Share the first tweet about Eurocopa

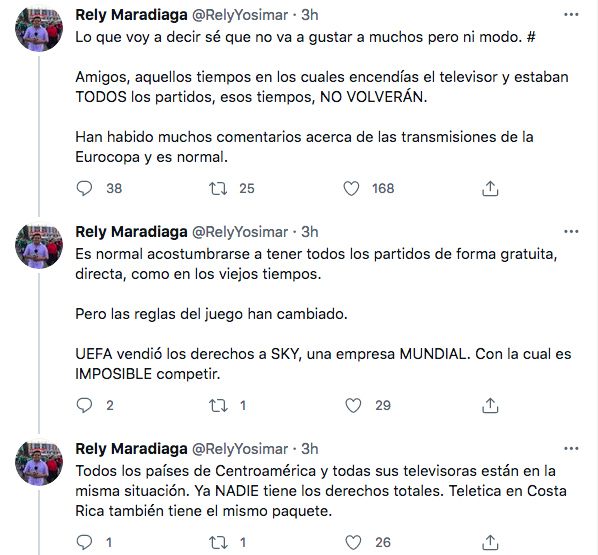pos(490,188)
